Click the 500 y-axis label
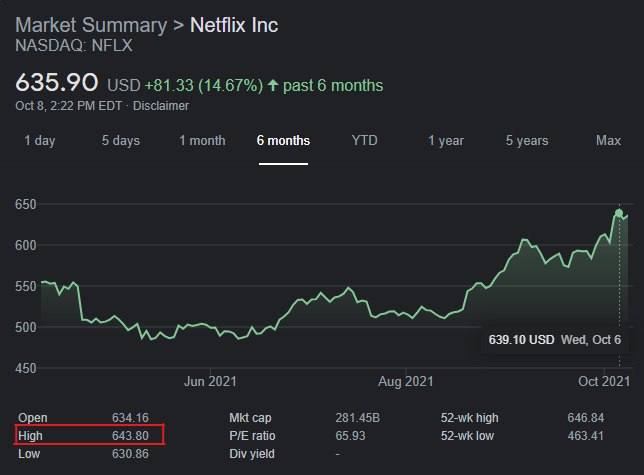Image resolution: width=644 pixels, height=475 pixels. pos(26,328)
